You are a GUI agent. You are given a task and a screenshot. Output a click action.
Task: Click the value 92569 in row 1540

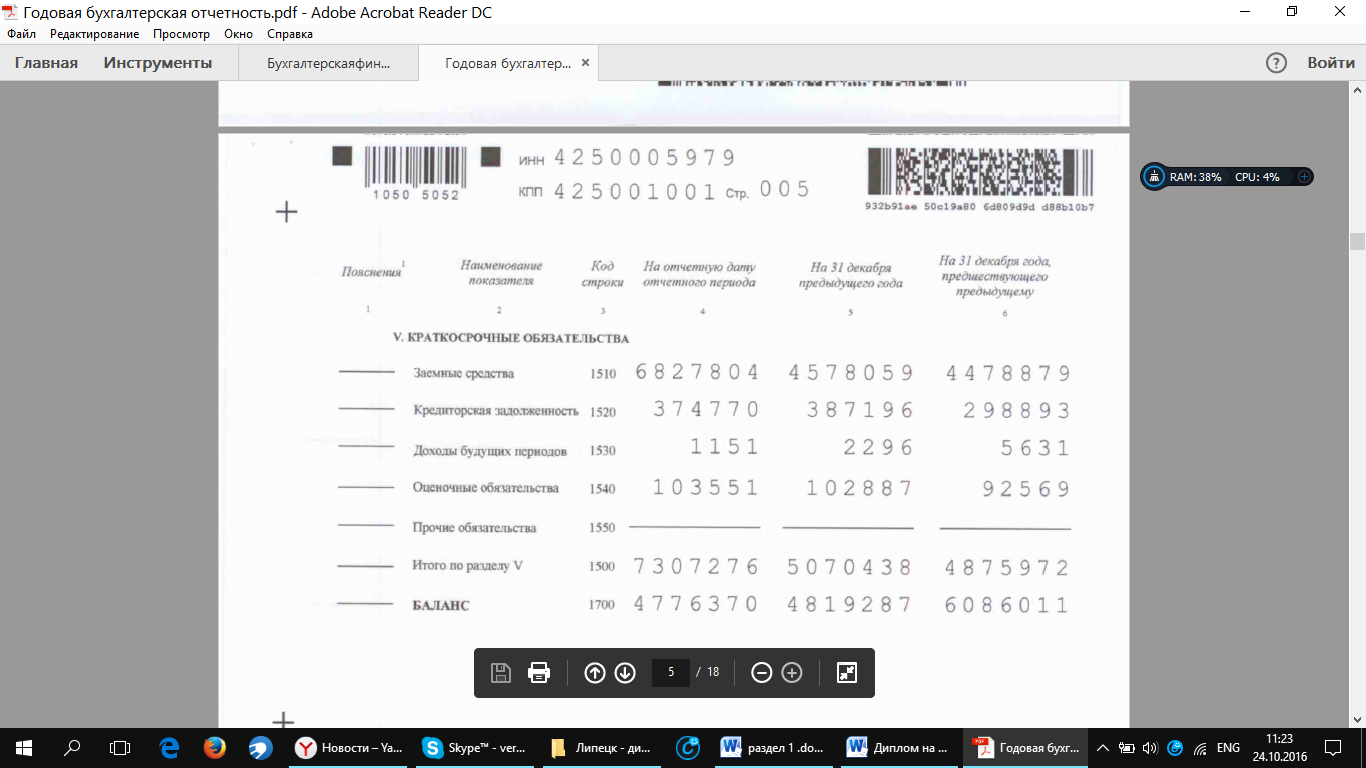click(x=1025, y=489)
